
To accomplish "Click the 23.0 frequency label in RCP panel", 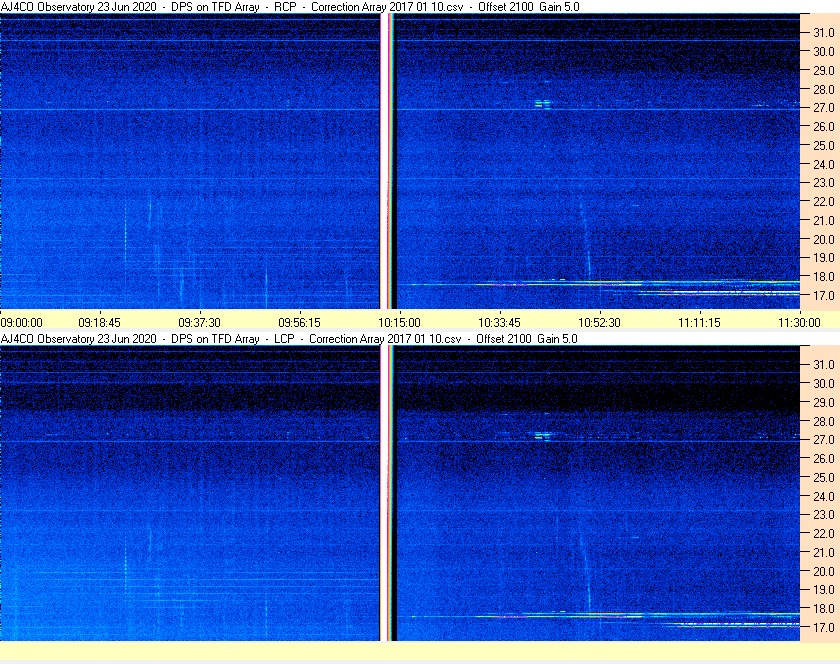I will pos(824,183).
